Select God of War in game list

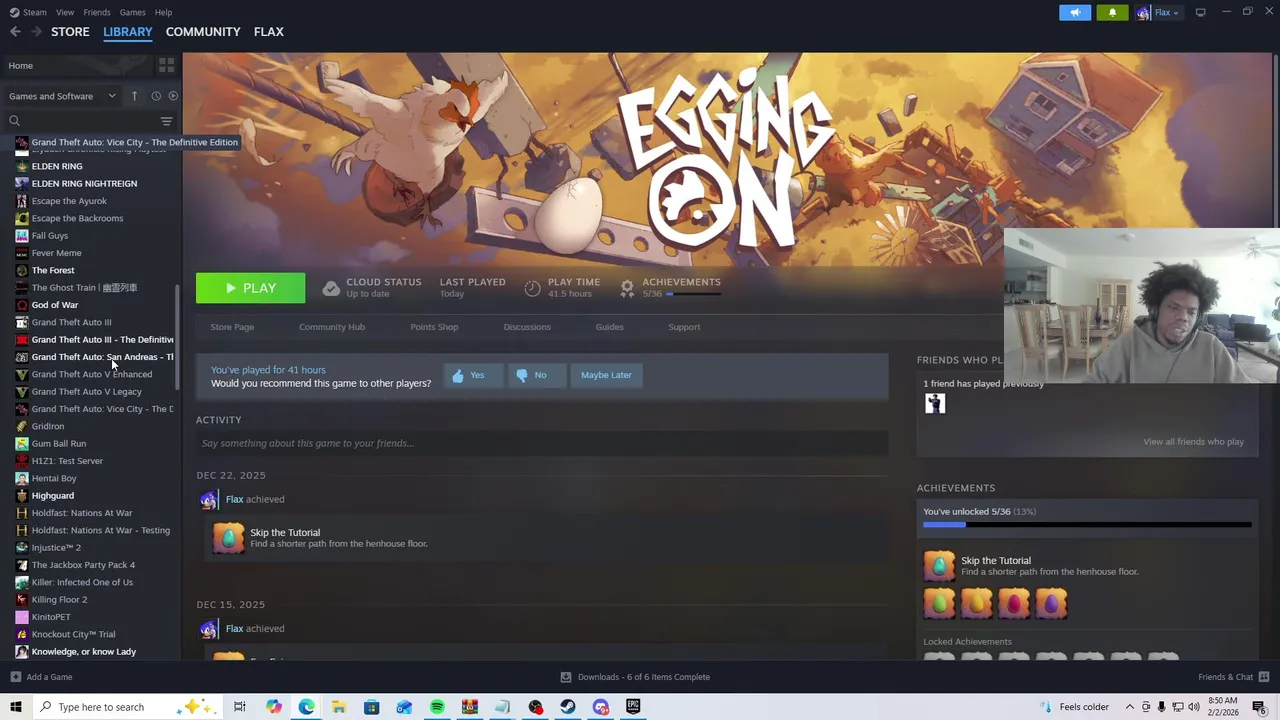[x=54, y=305]
